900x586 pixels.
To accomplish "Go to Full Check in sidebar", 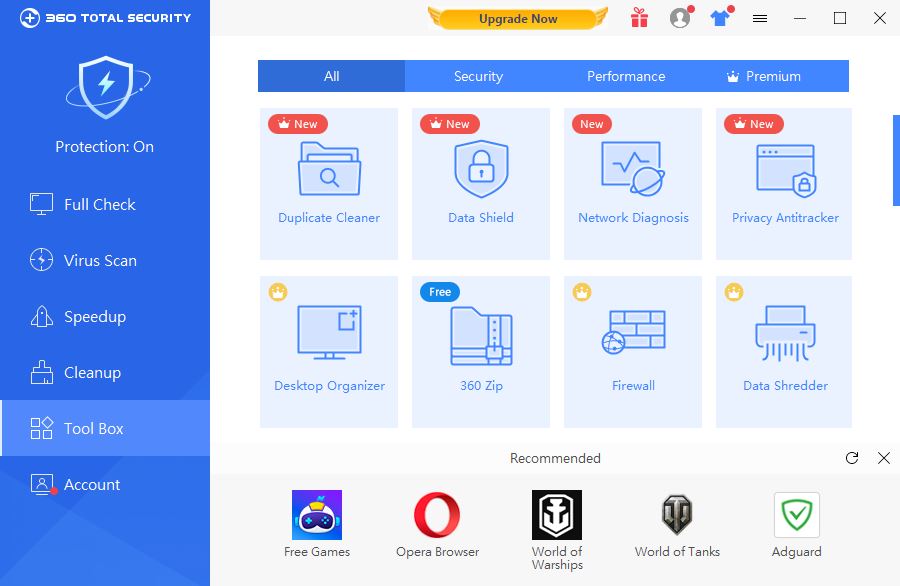I will (105, 204).
